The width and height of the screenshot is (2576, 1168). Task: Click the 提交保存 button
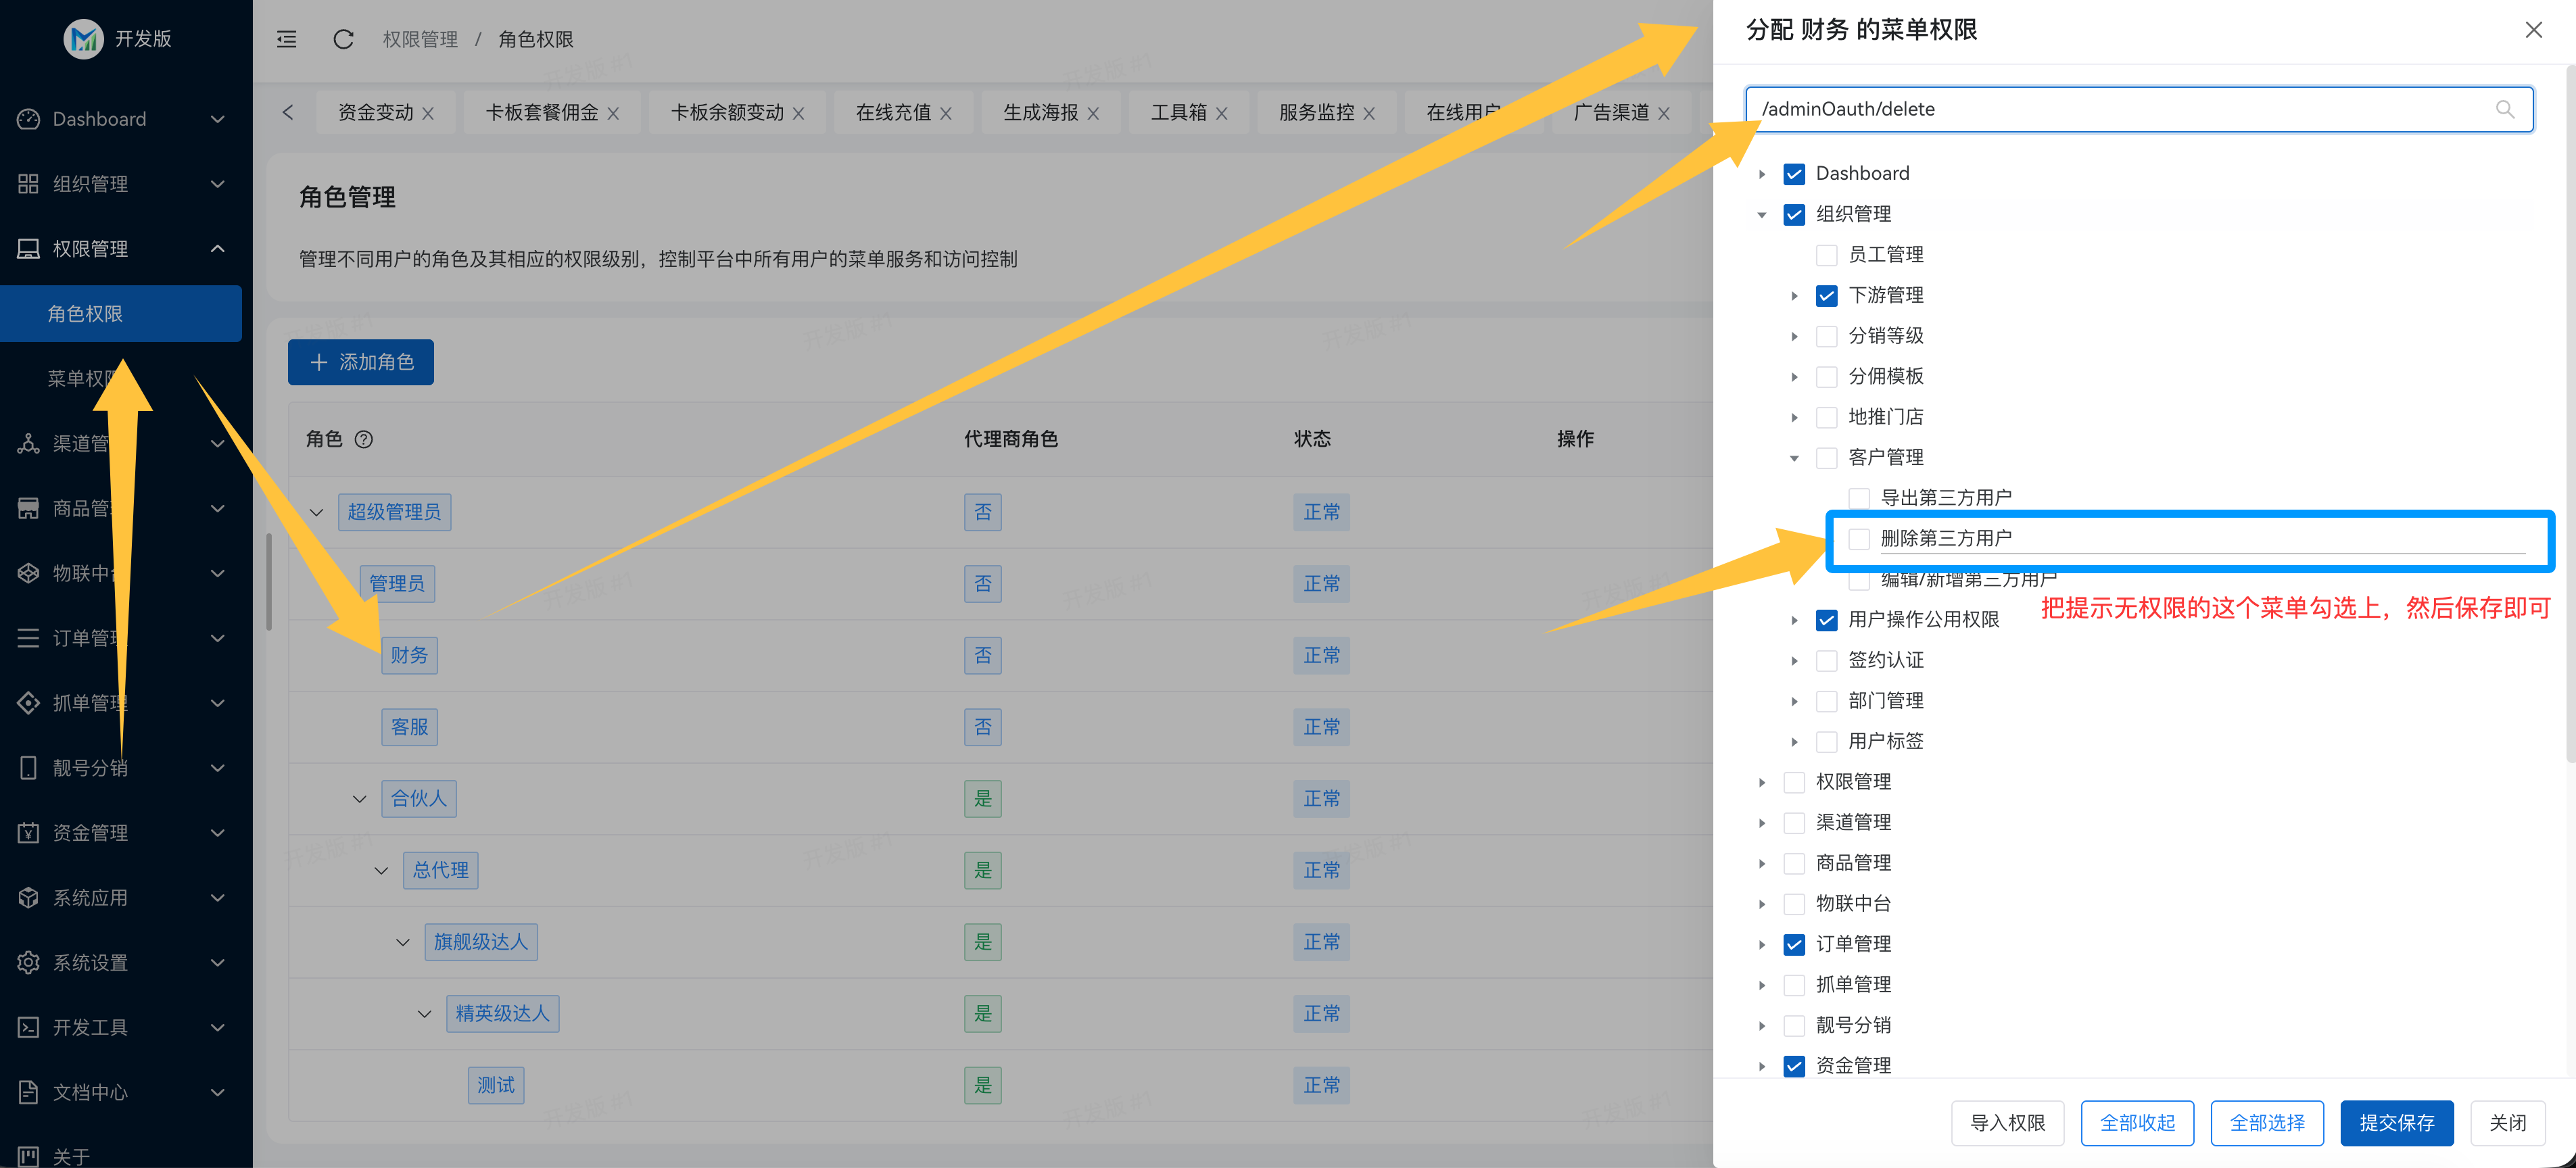click(2396, 1122)
